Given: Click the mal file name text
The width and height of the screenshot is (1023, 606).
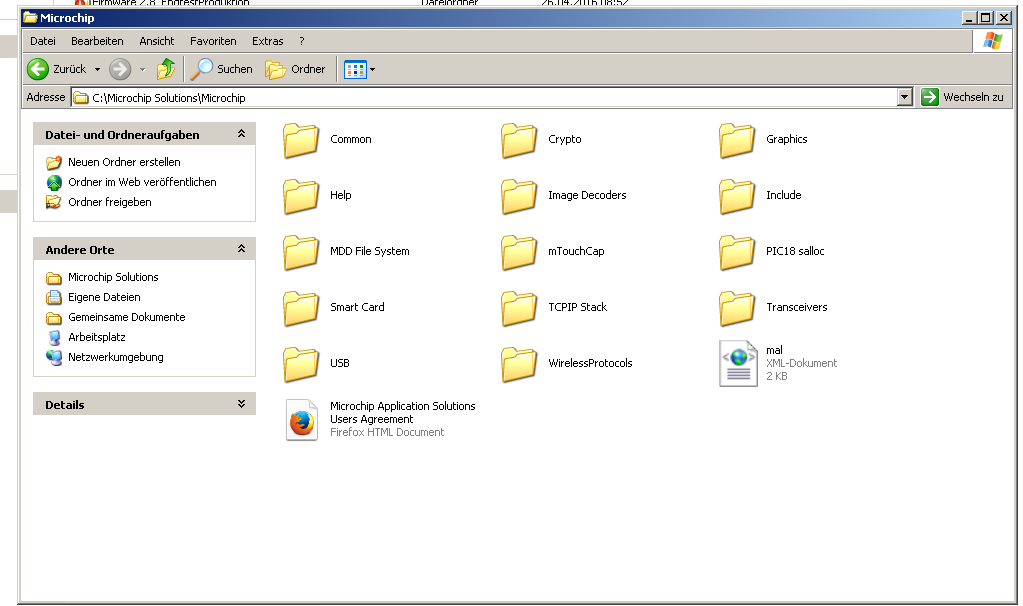Looking at the screenshot, I should click(x=774, y=350).
